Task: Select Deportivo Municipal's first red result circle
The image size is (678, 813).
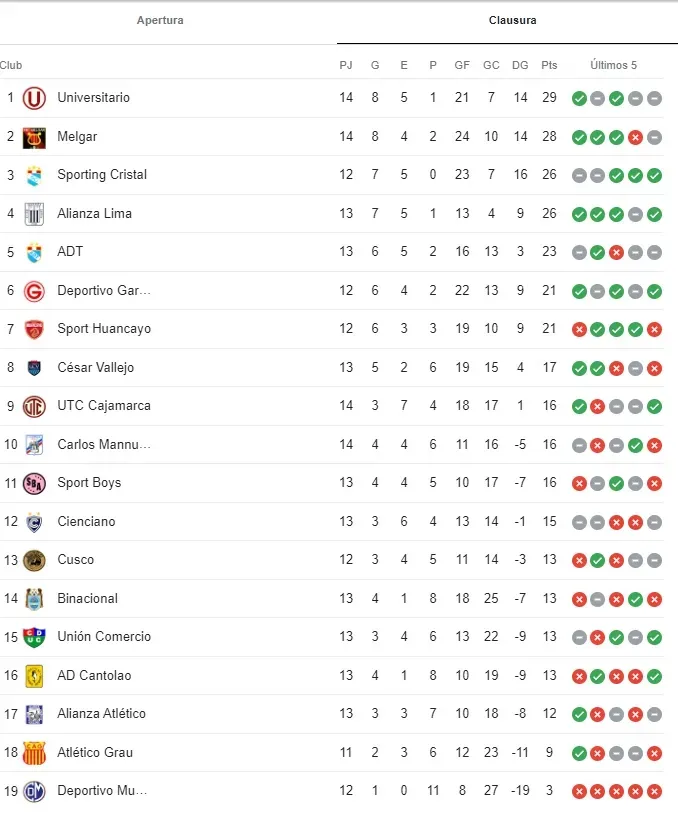Action: [x=579, y=790]
